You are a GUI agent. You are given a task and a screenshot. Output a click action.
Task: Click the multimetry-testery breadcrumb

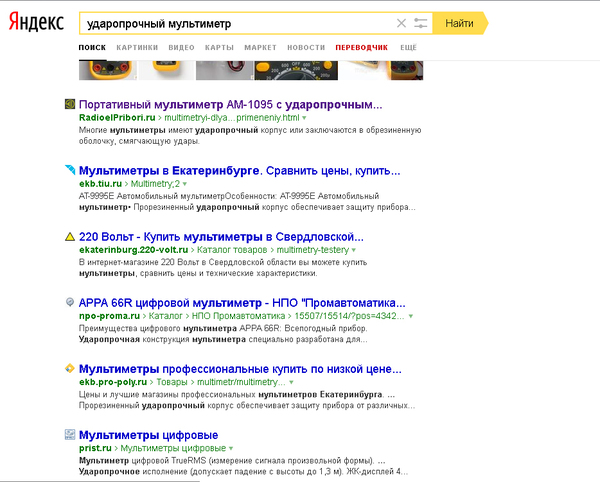coord(313,250)
